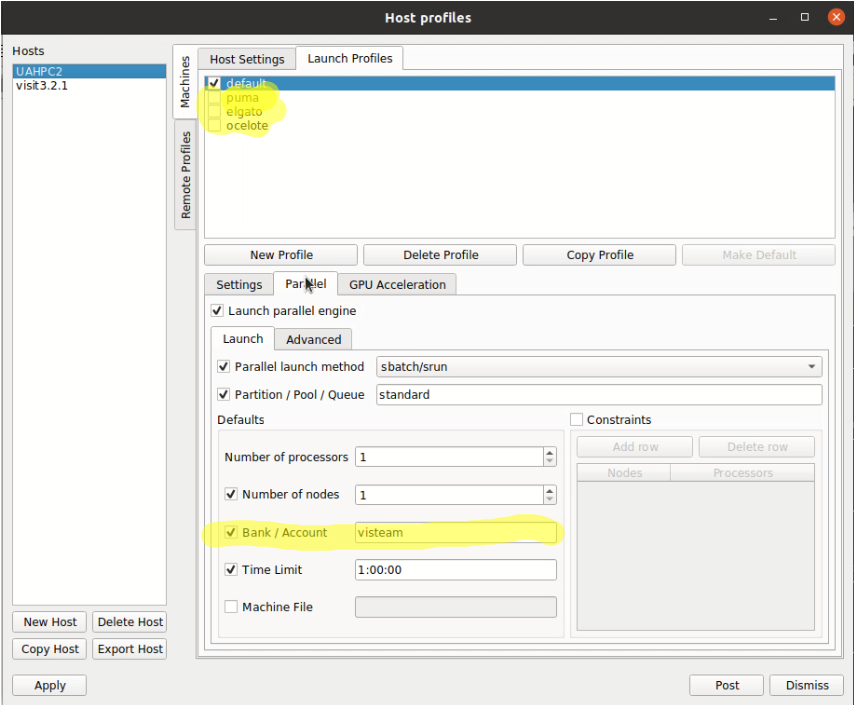This screenshot has width=854, height=705.
Task: Click the Export Host button
Action: (x=130, y=649)
